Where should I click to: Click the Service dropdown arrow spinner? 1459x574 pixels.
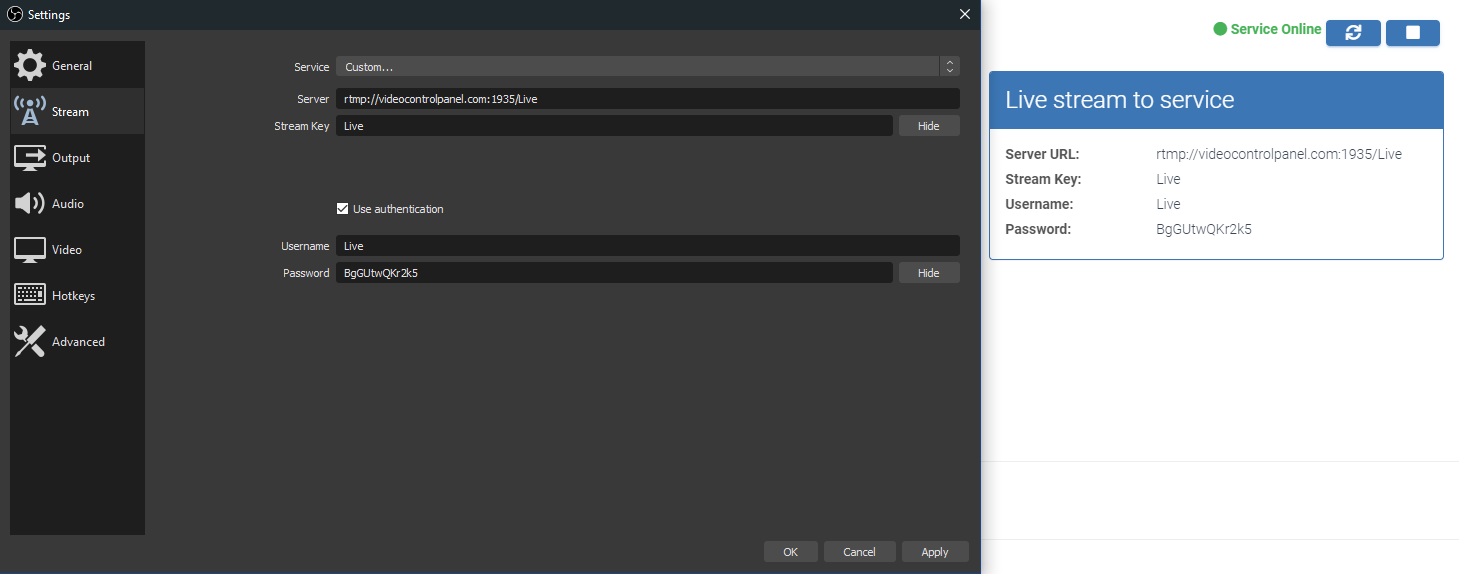[949, 67]
